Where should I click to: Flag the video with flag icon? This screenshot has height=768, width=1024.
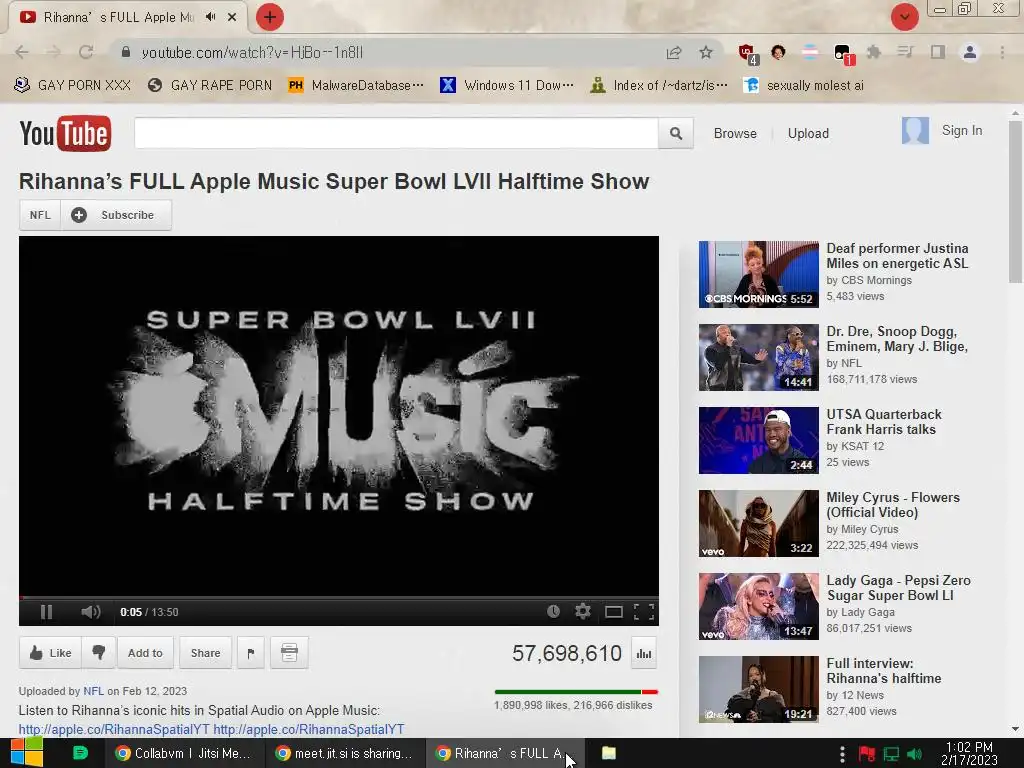(x=251, y=652)
